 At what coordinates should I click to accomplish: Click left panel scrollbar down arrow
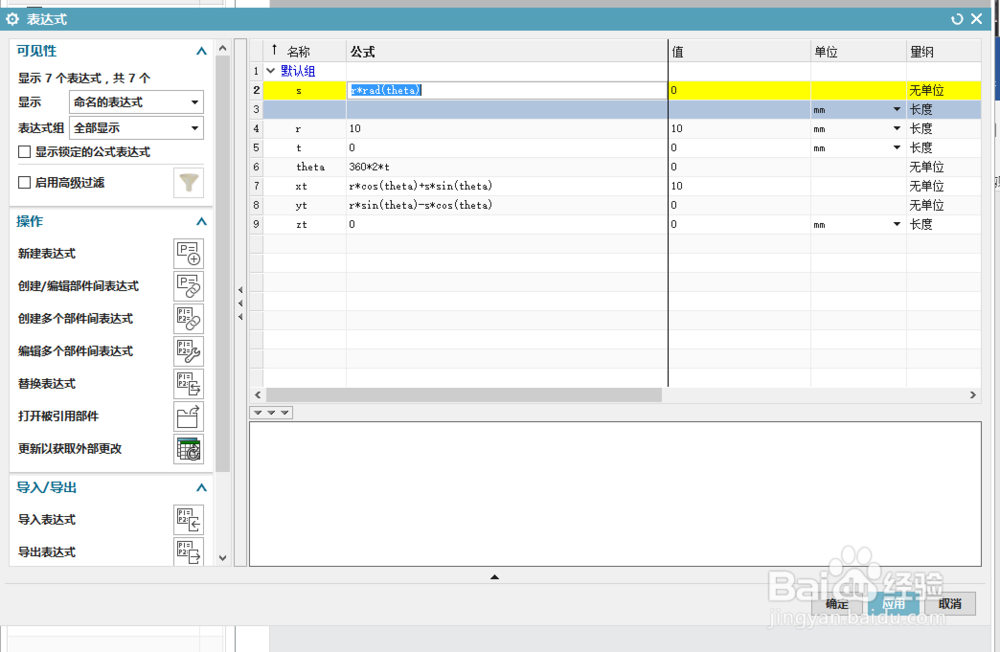coord(223,558)
